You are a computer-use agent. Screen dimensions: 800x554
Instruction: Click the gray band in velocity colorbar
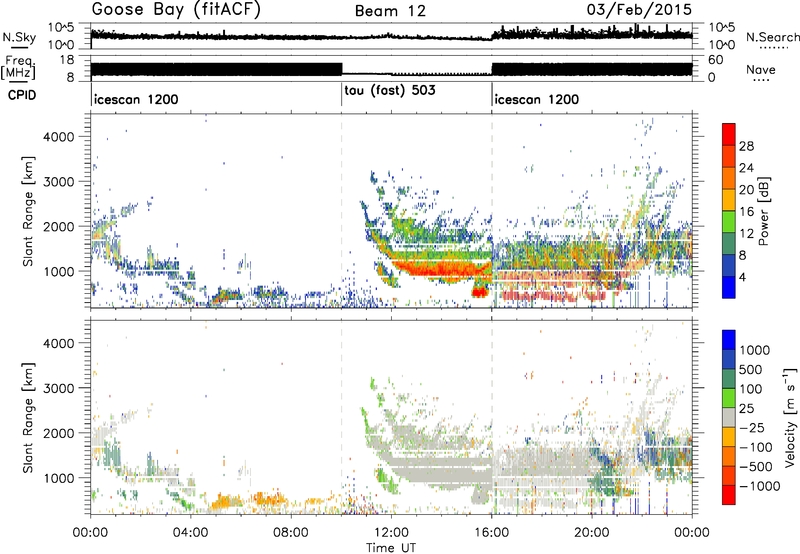click(x=729, y=417)
